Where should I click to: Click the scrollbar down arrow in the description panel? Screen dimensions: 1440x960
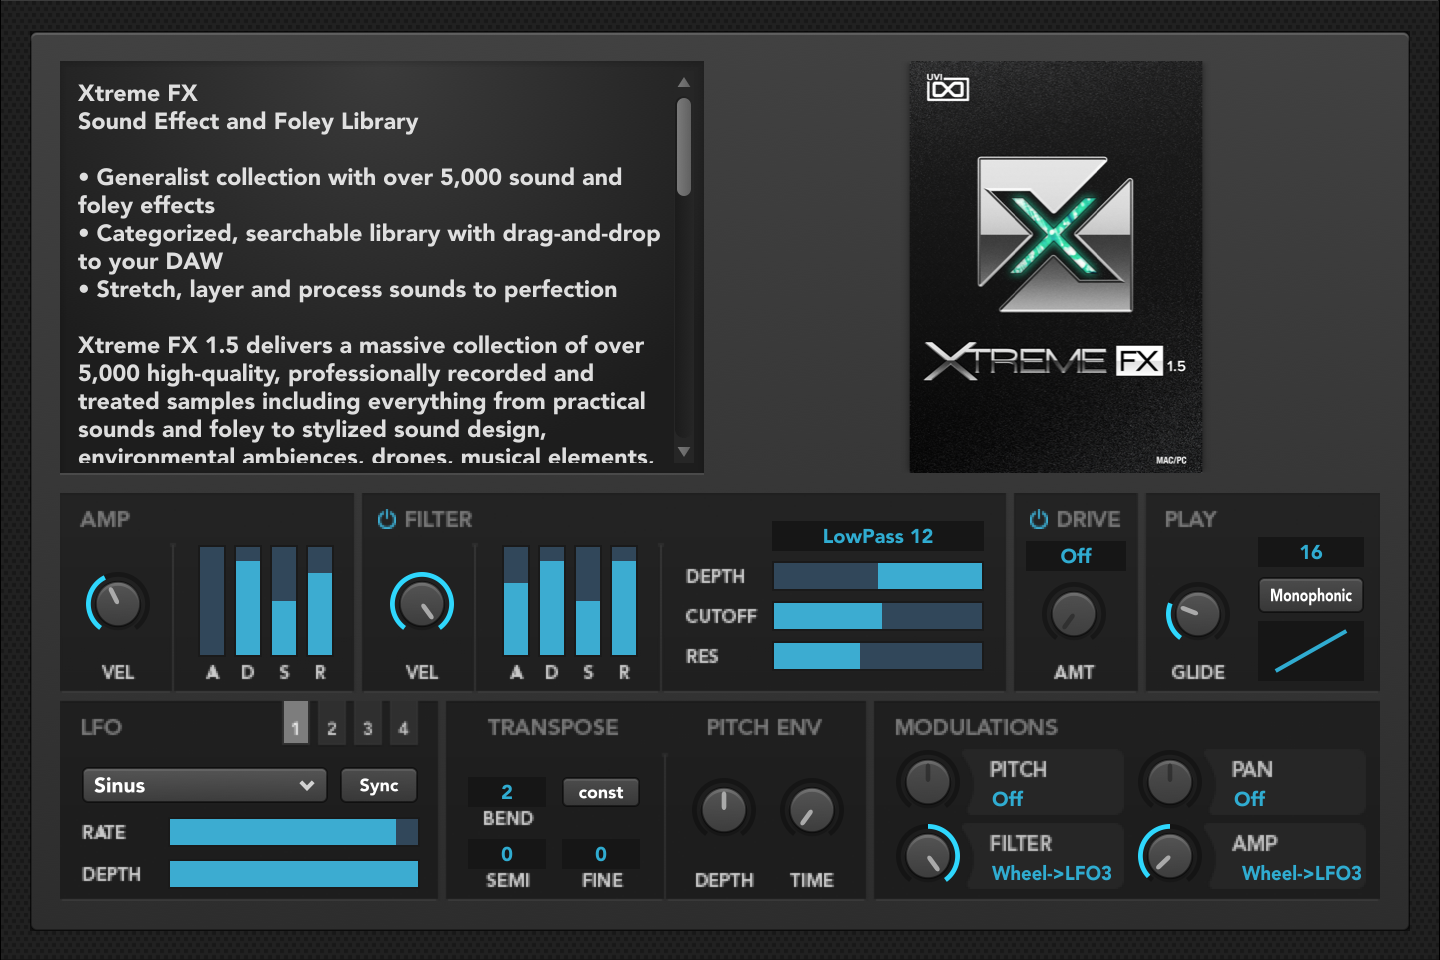[684, 452]
